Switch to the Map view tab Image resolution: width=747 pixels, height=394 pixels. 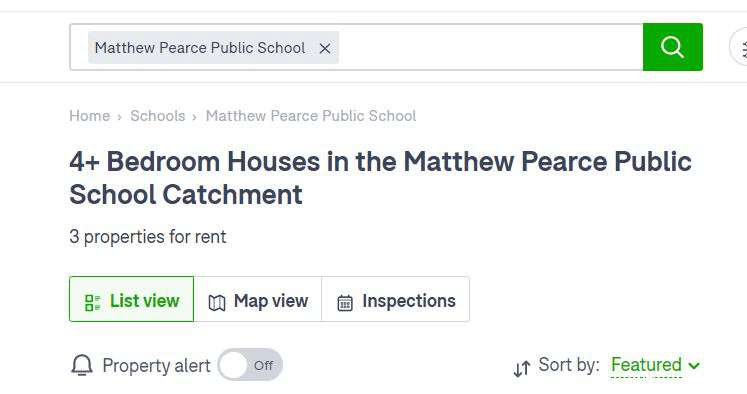(x=258, y=299)
